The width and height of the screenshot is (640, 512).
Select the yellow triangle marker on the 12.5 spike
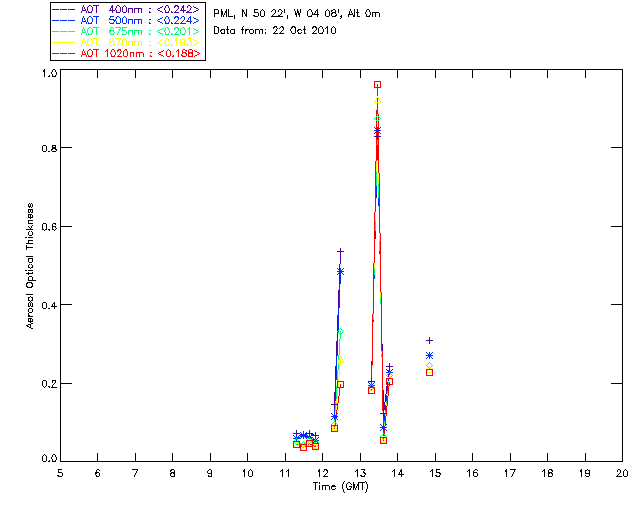(x=340, y=360)
